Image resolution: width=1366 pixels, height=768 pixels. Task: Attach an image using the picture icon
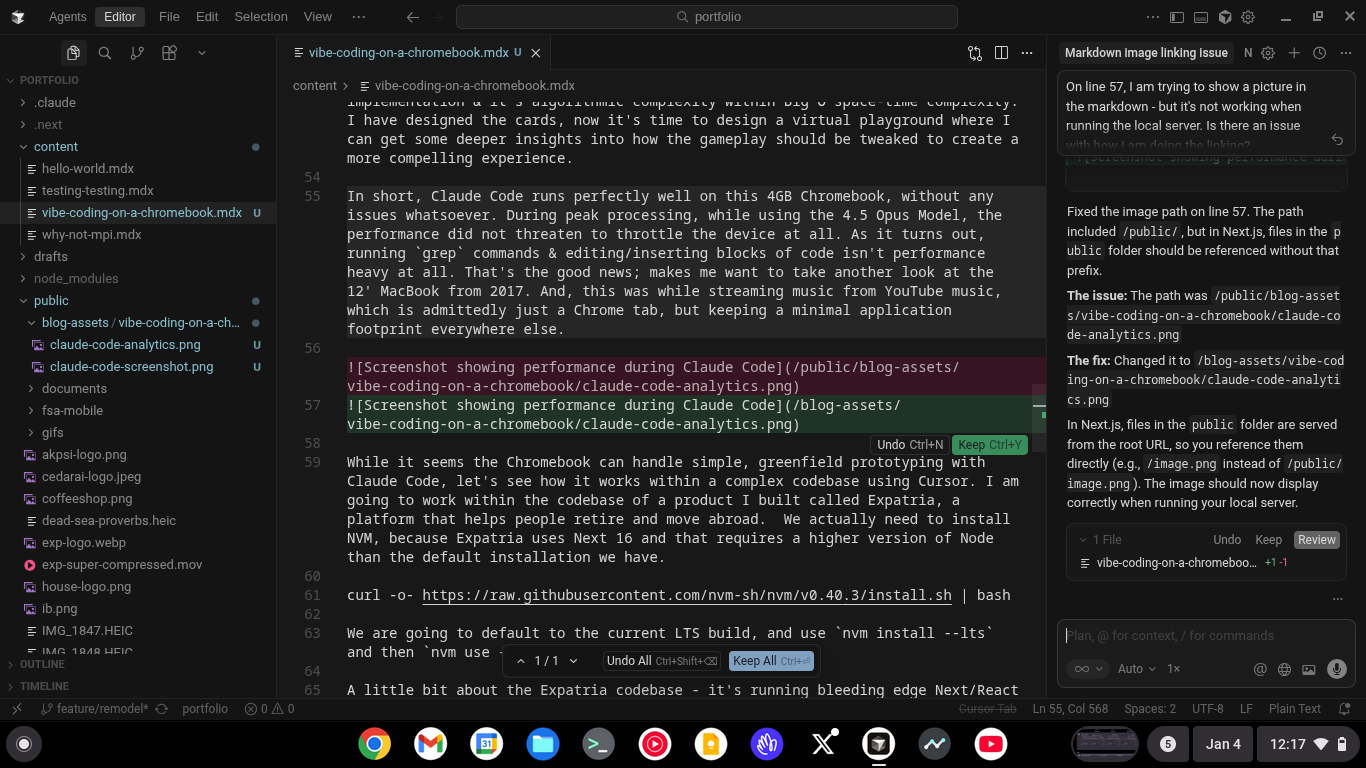1311,668
